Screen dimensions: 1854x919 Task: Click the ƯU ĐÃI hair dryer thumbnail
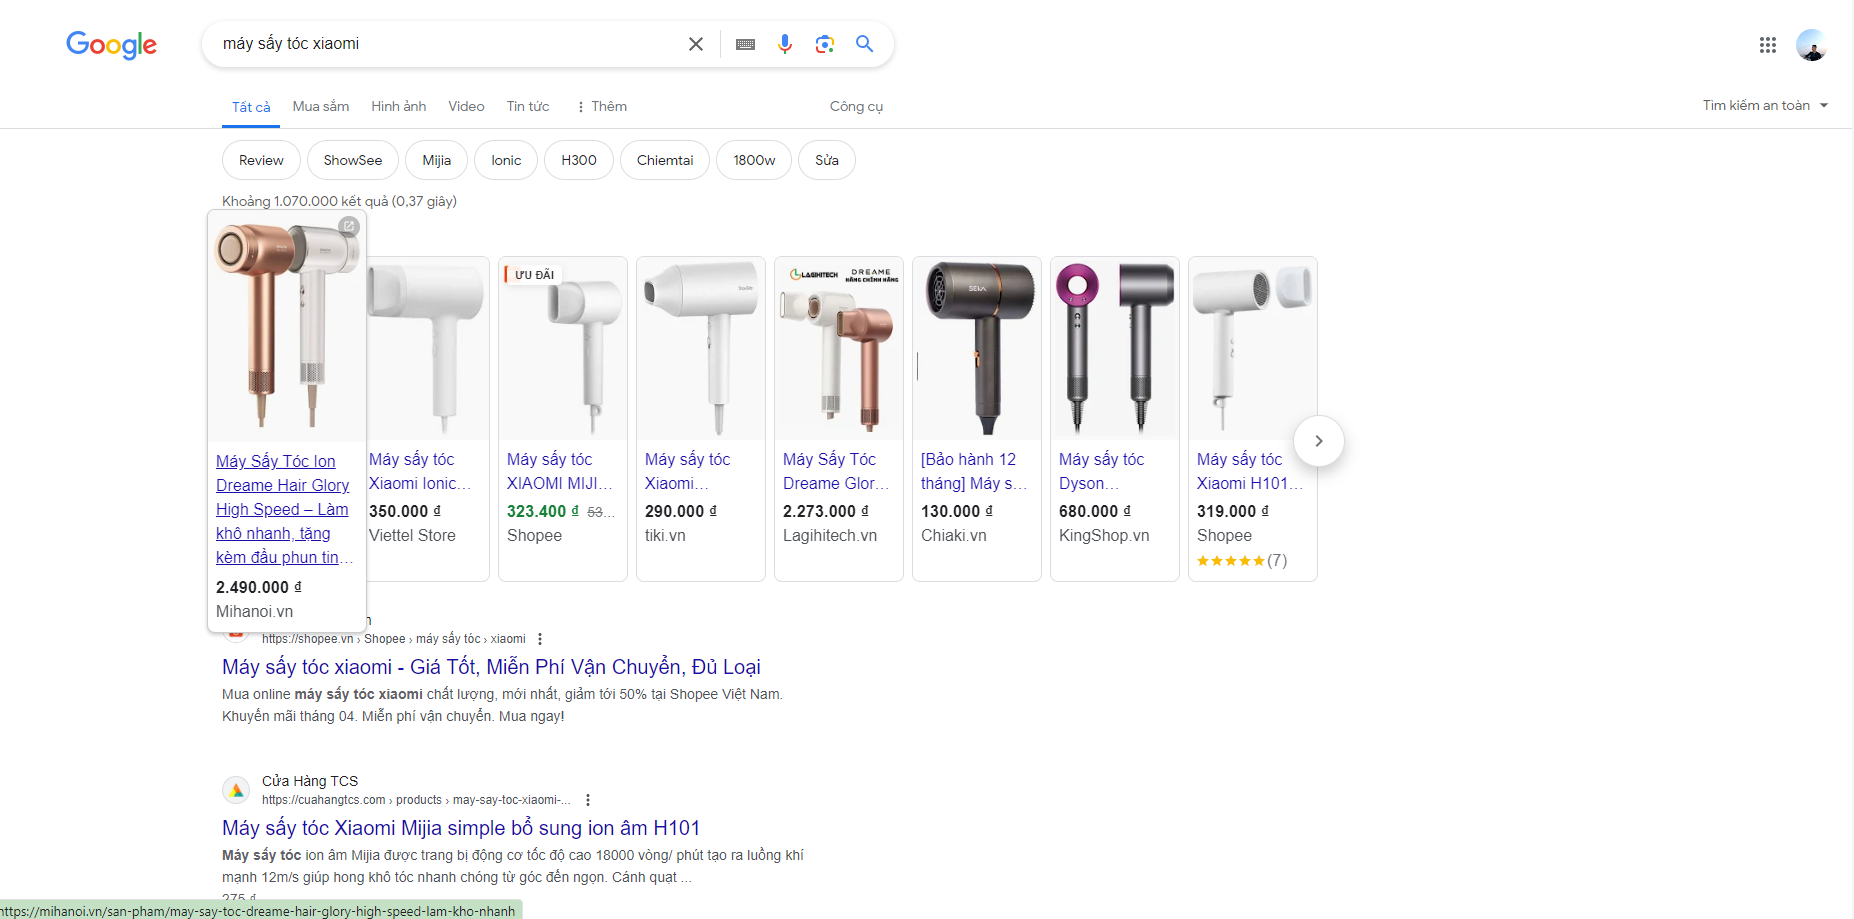click(x=563, y=348)
